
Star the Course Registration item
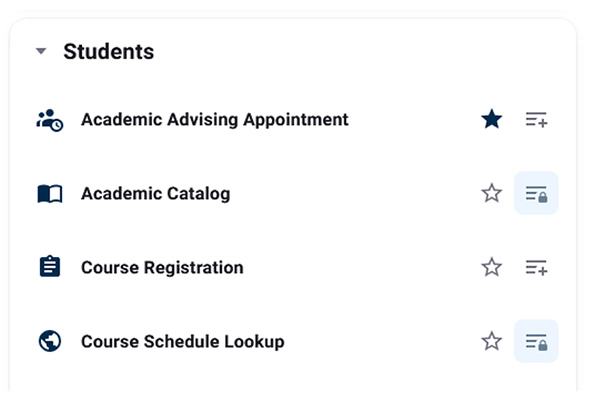tap(491, 268)
